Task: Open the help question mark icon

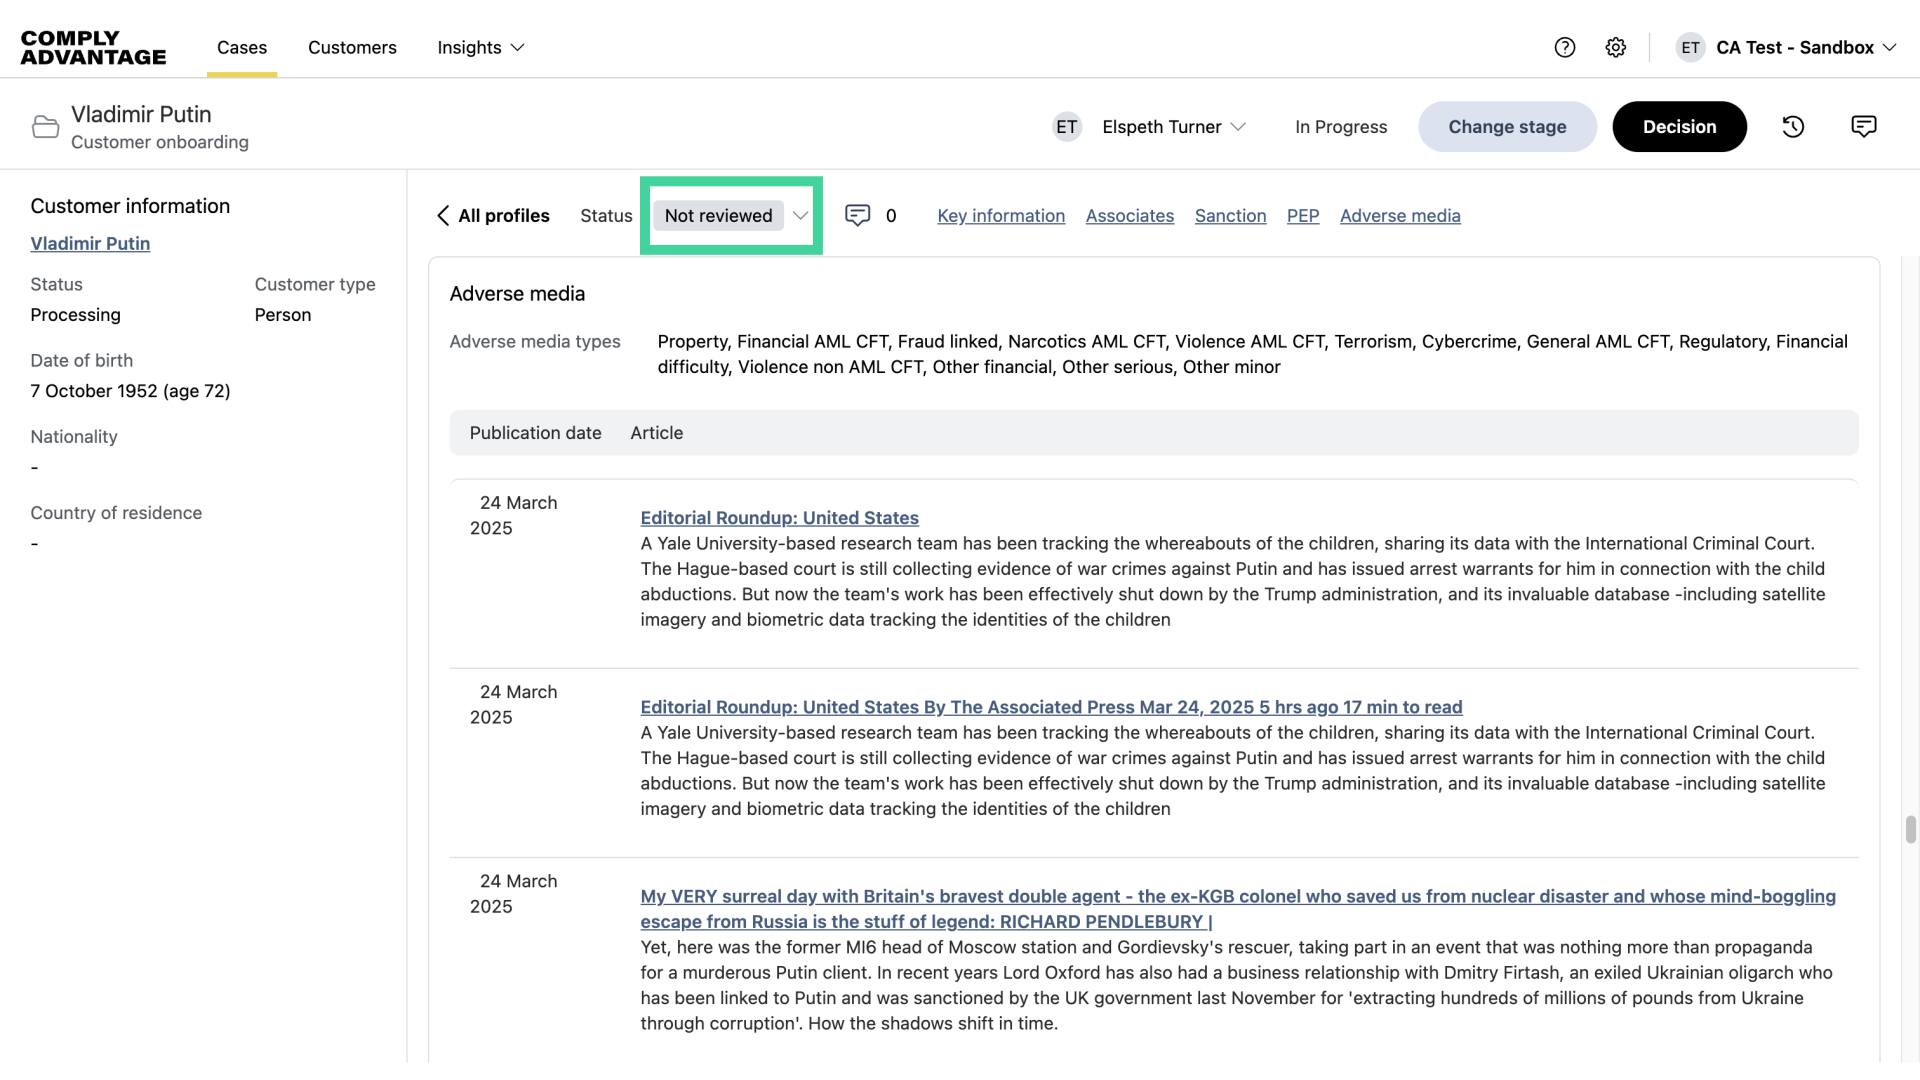Action: pos(1565,47)
